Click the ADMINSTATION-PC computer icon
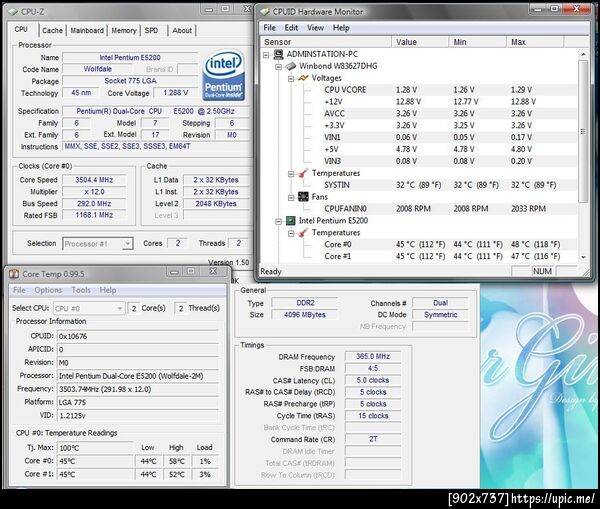 click(279, 54)
